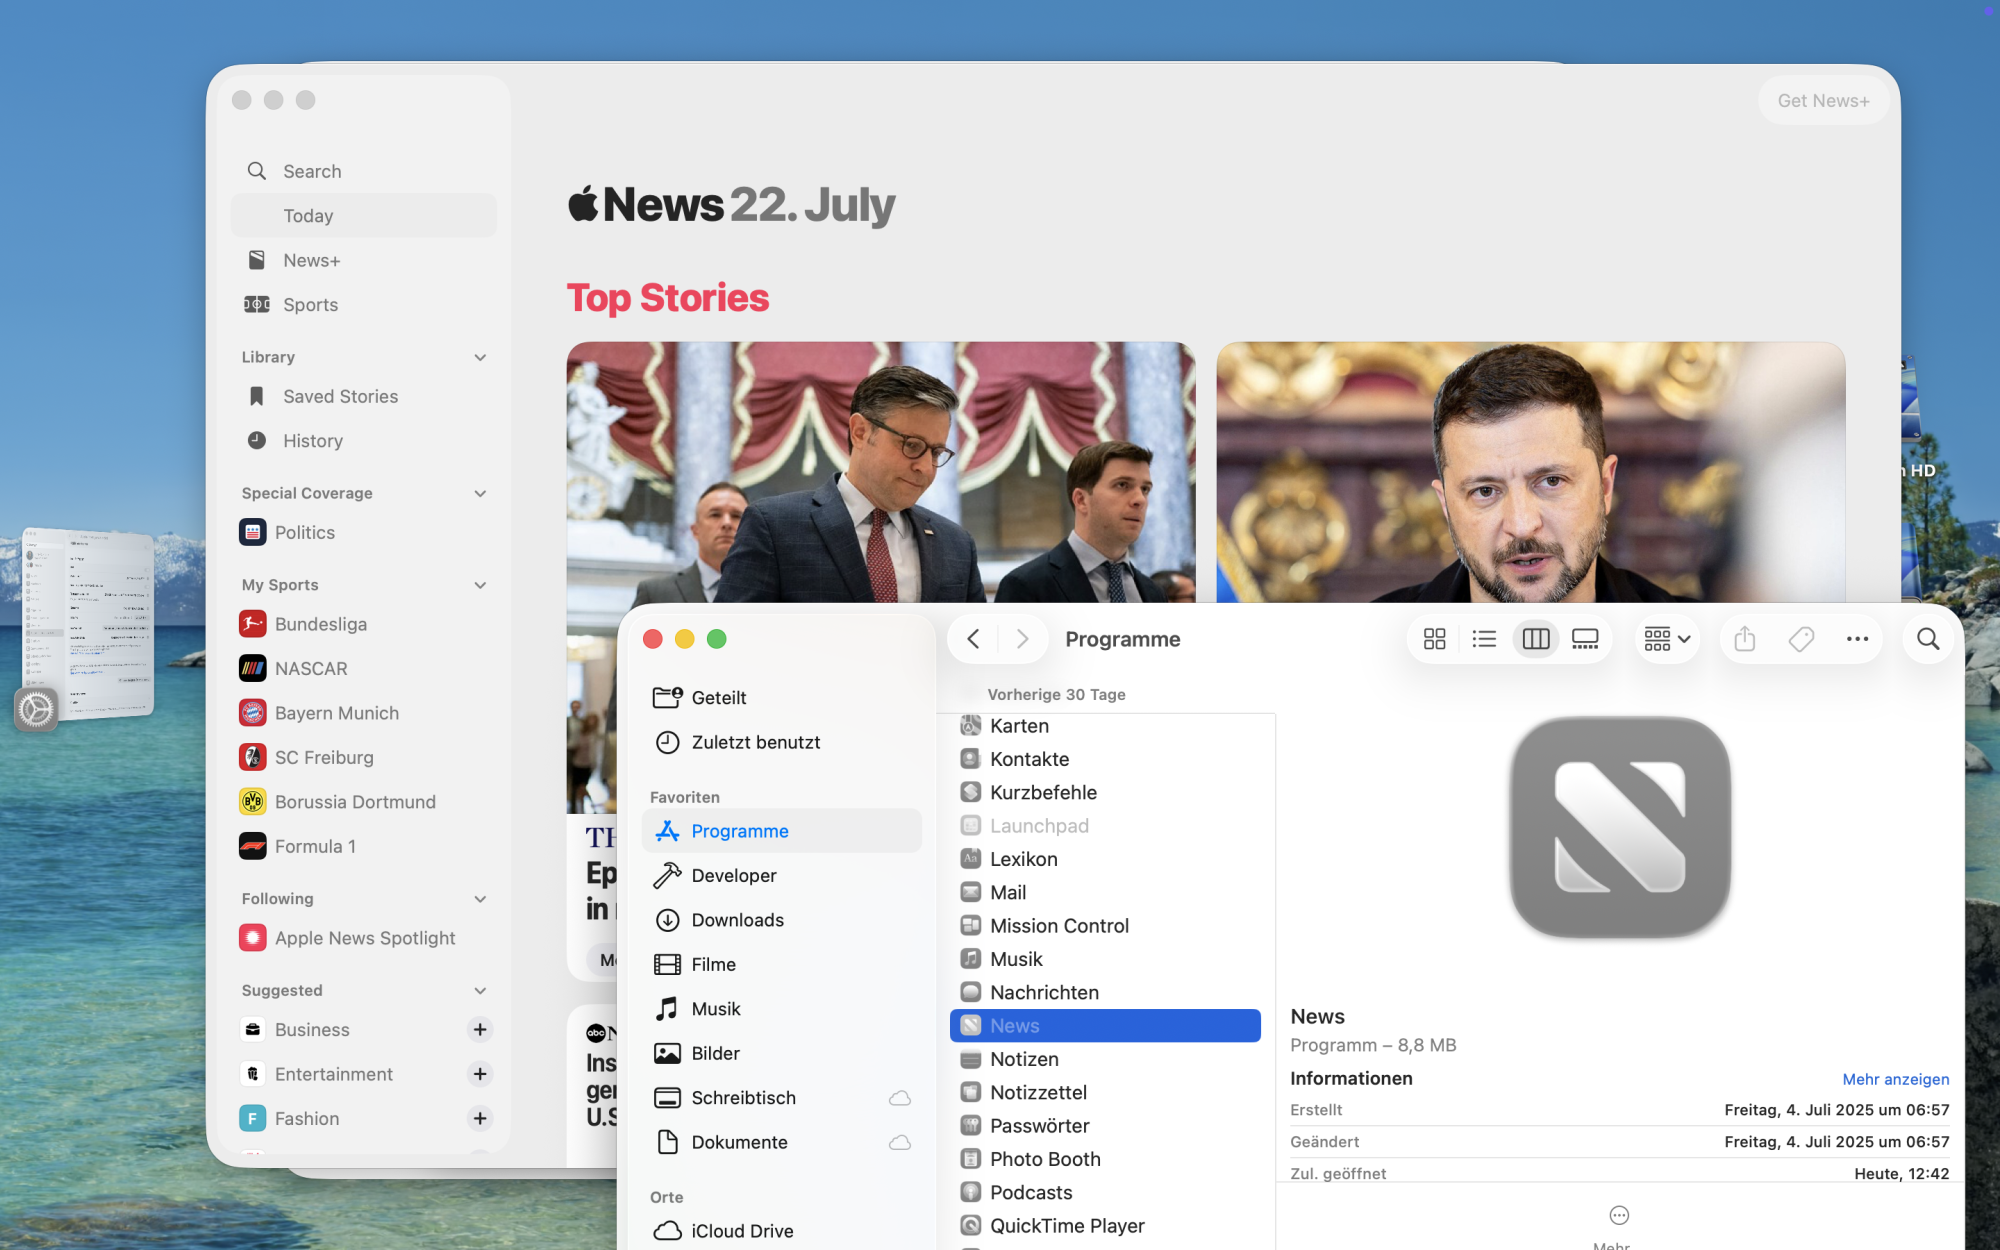
Task: Add Business to followed topics
Action: (x=480, y=1029)
